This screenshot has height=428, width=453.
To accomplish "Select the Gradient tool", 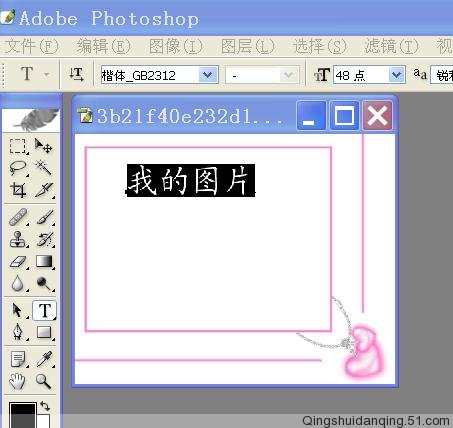I will (44, 262).
